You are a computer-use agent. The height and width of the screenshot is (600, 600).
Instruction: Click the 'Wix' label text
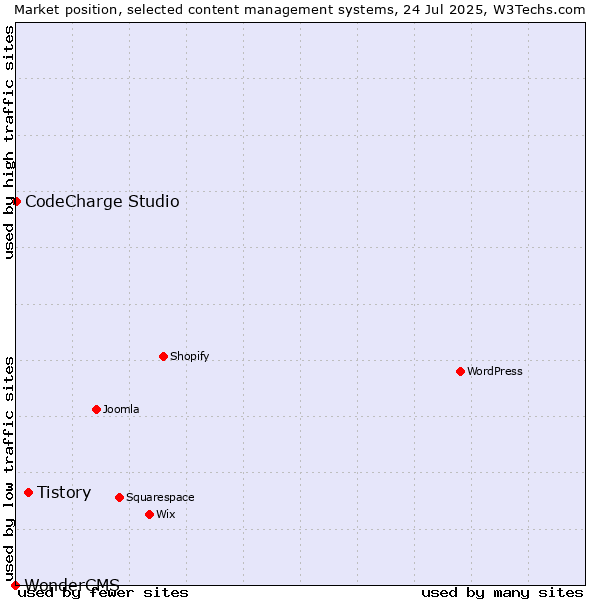click(166, 514)
